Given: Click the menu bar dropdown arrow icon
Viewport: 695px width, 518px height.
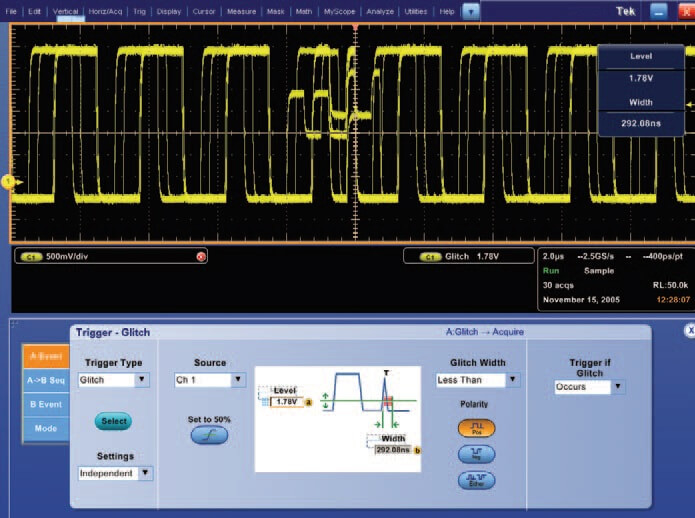Looking at the screenshot, I should pyautogui.click(x=471, y=11).
